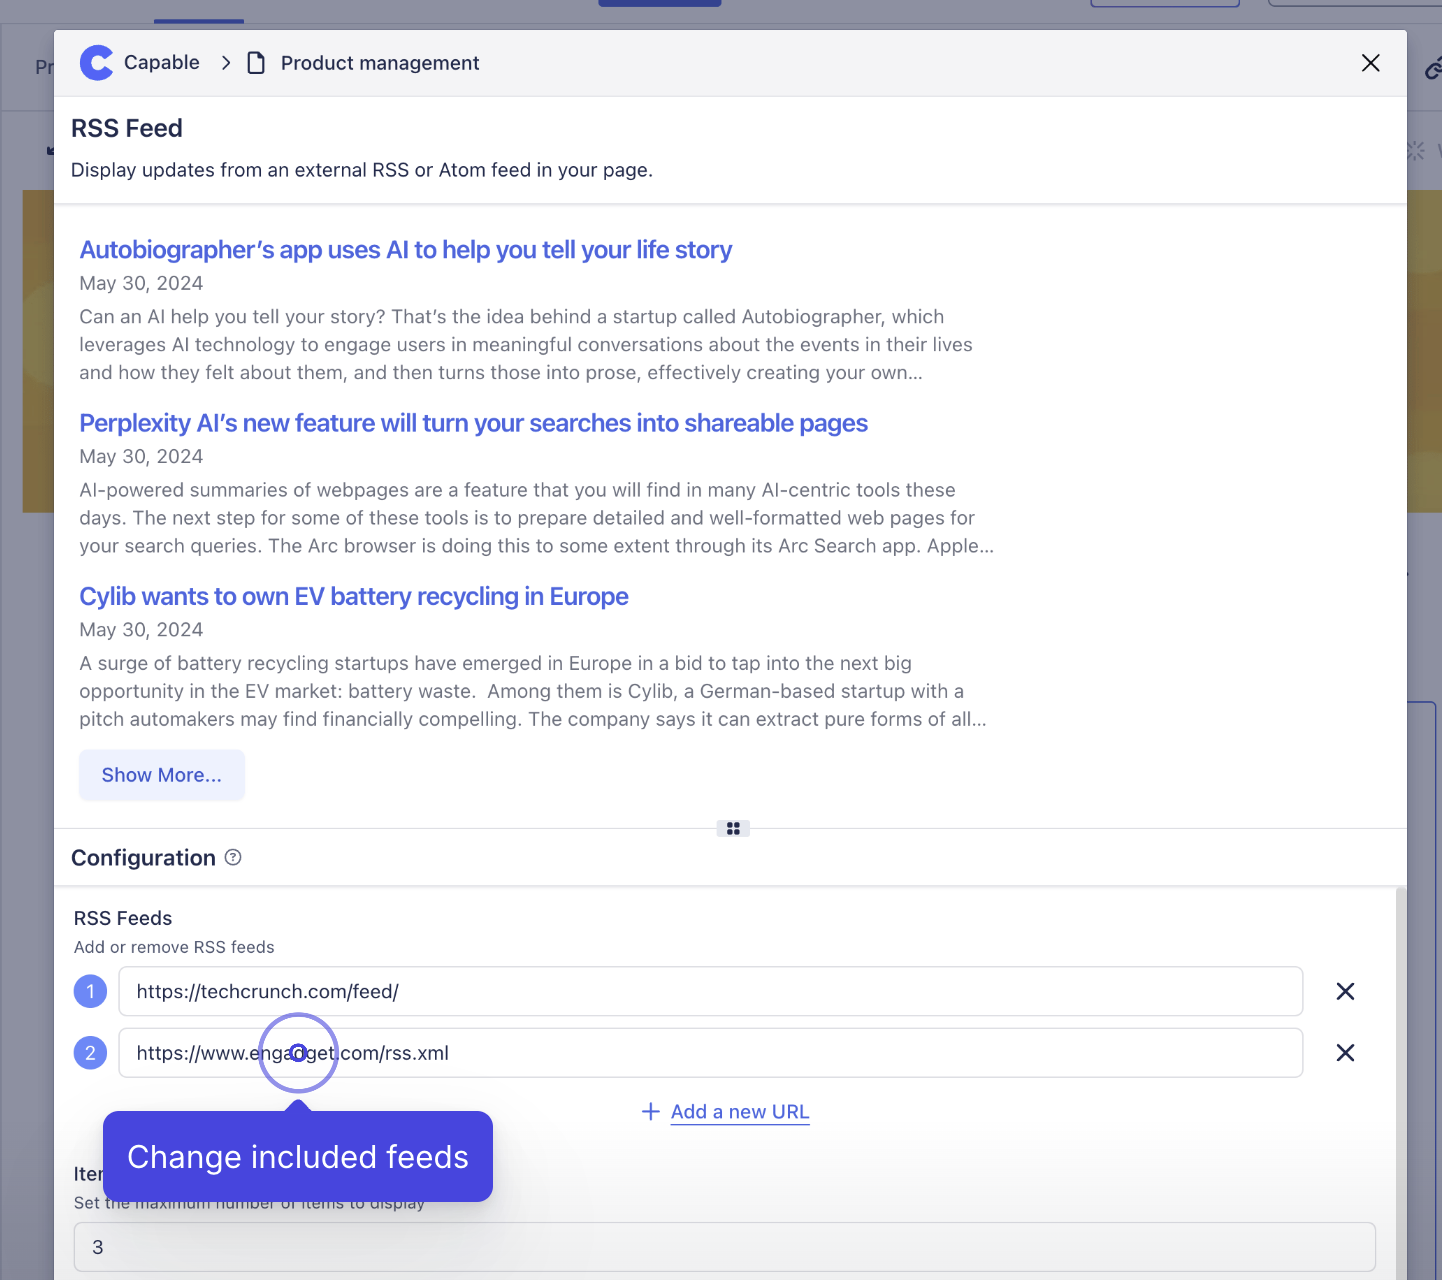Click the page document icon in breadcrumb
Image resolution: width=1442 pixels, height=1280 pixels.
click(x=256, y=63)
